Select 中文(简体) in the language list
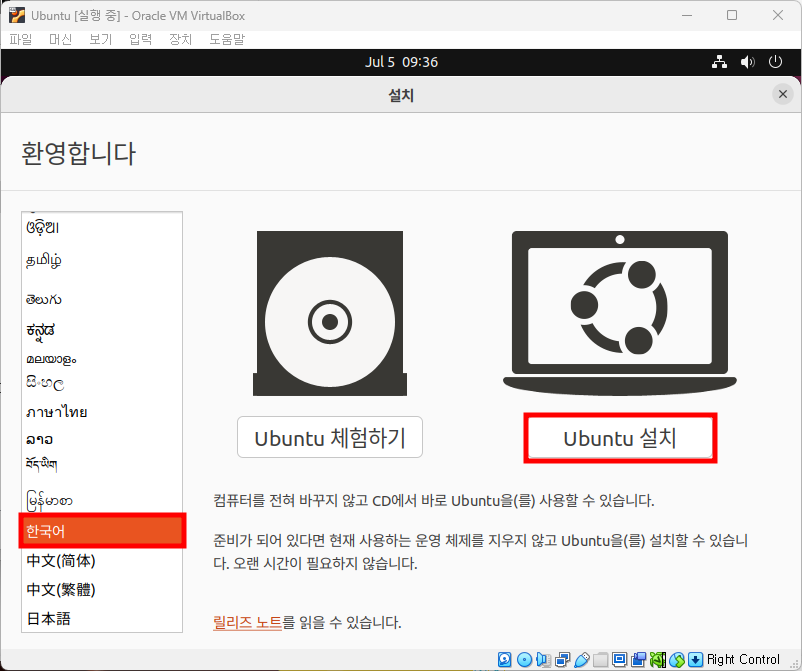Screen dimensions: 802x671 (102, 561)
